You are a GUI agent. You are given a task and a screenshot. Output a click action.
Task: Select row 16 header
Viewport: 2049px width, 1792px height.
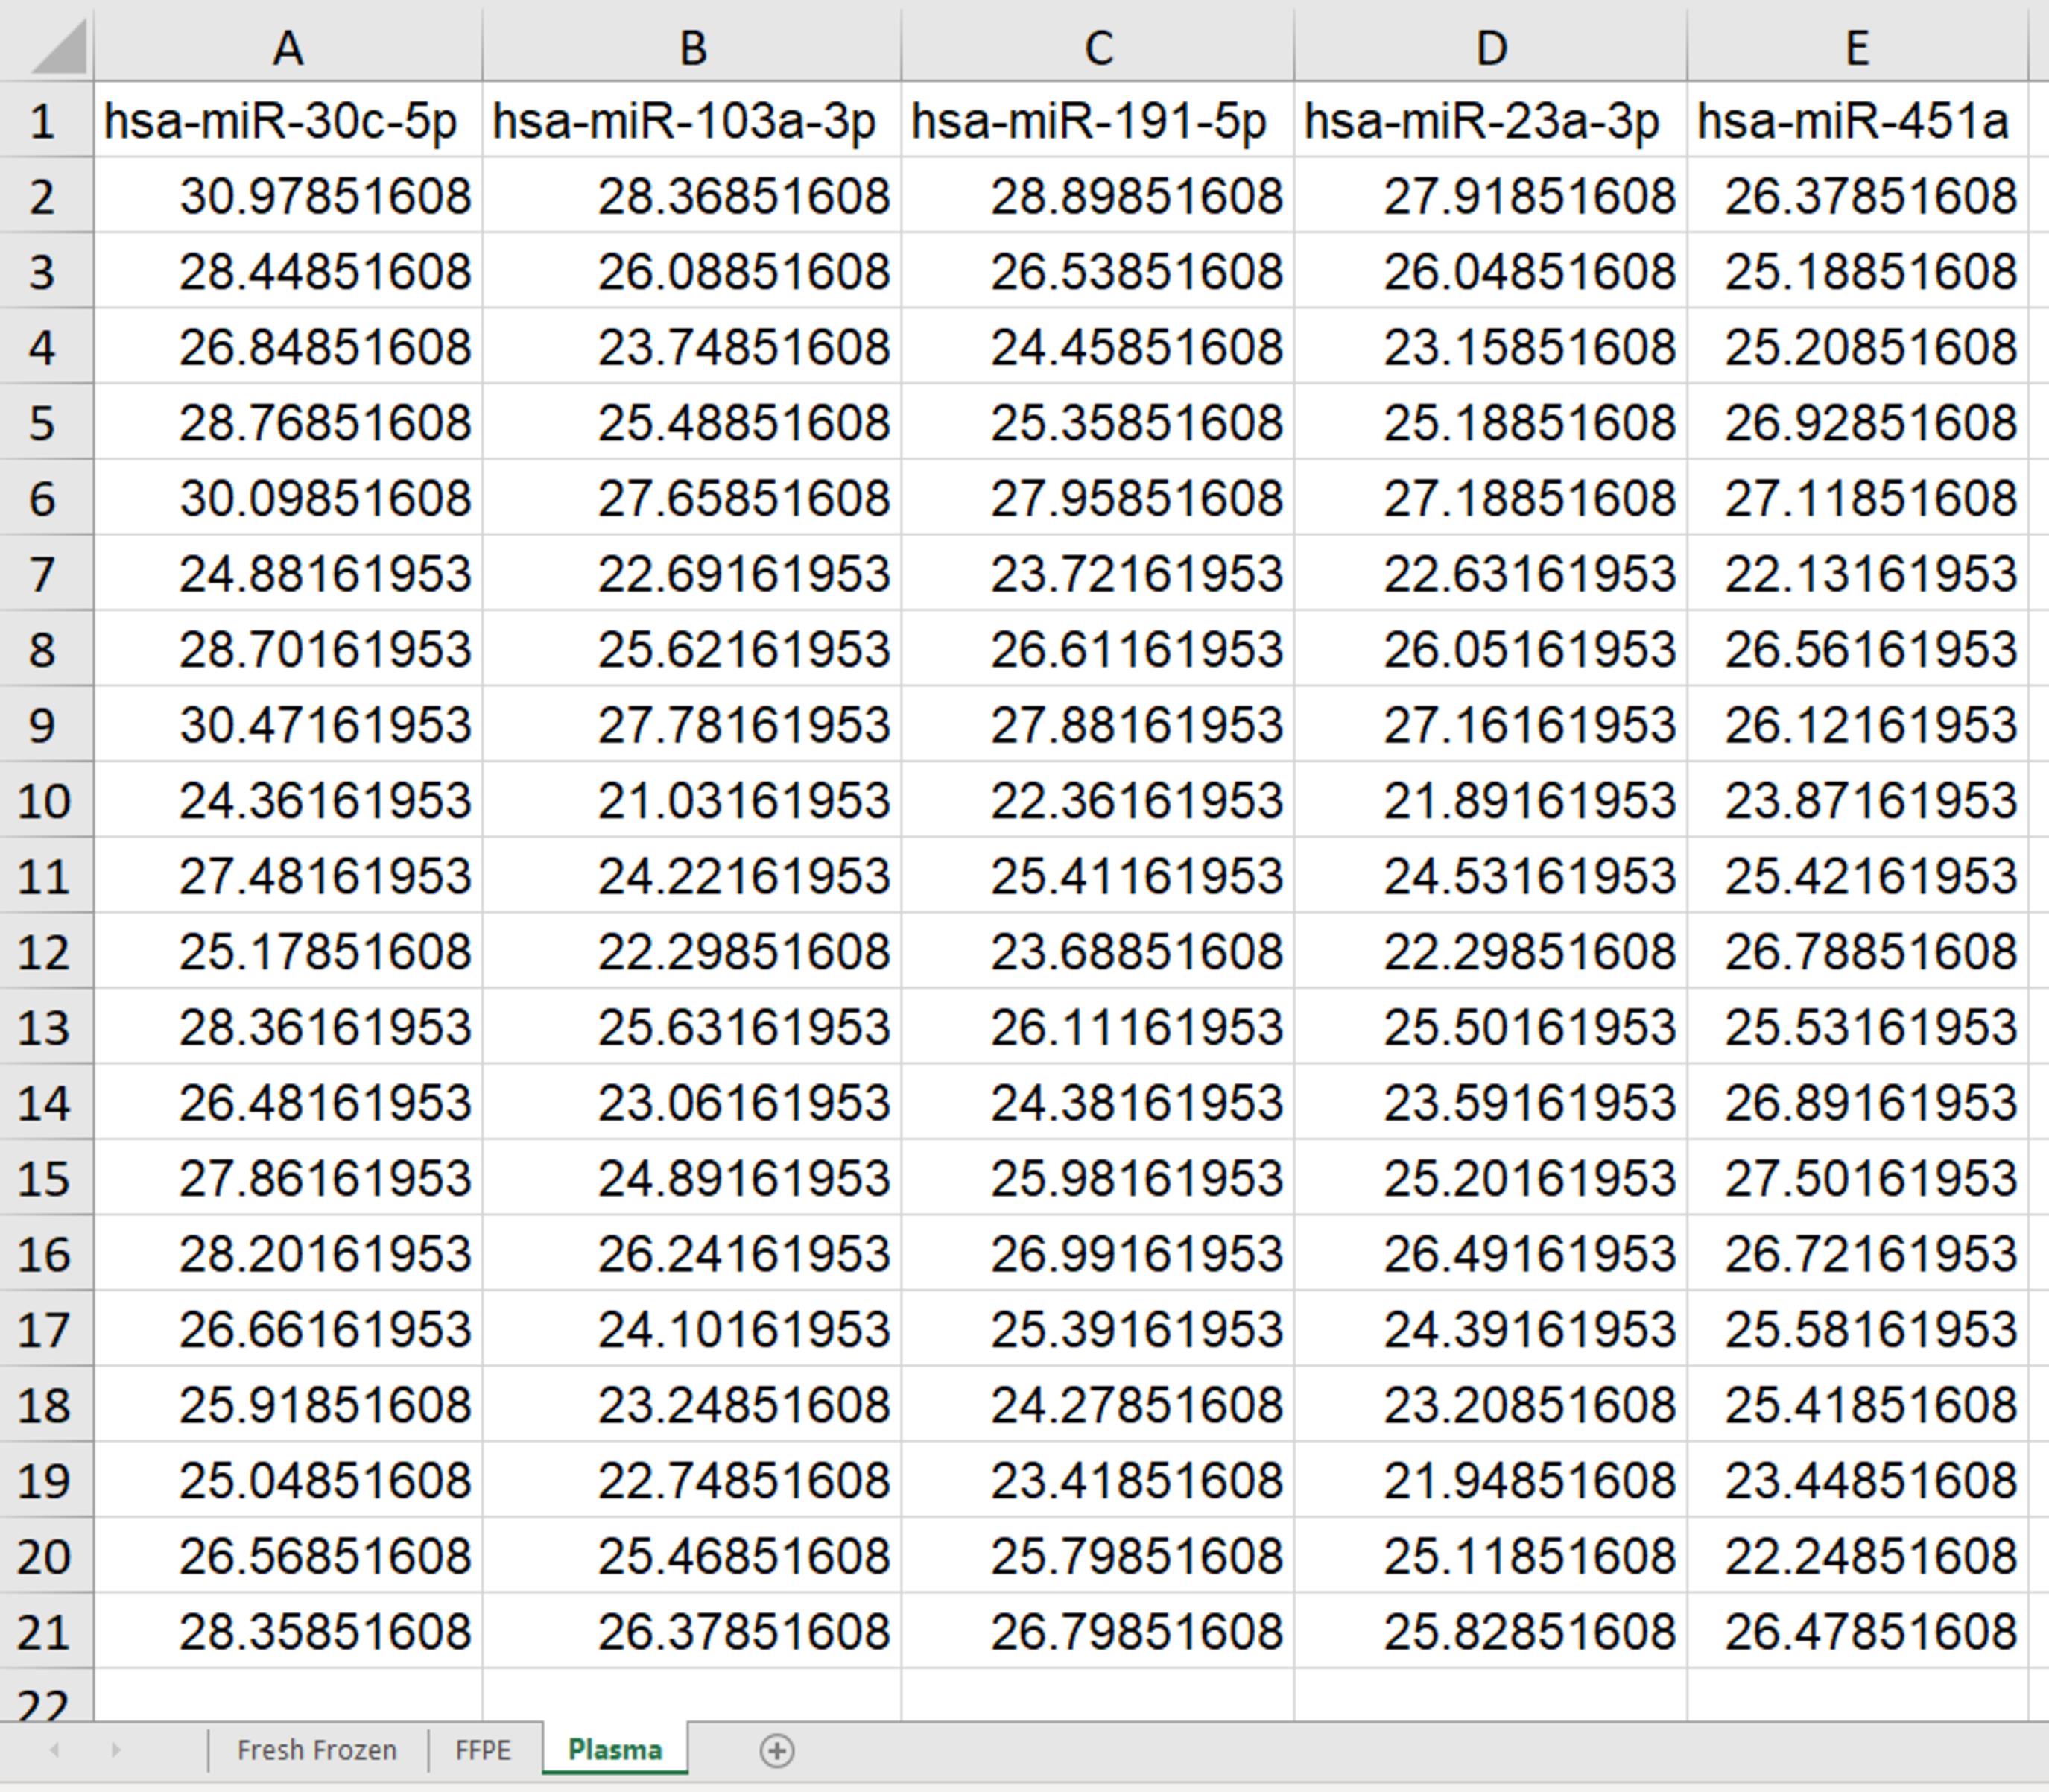pos(46,1253)
